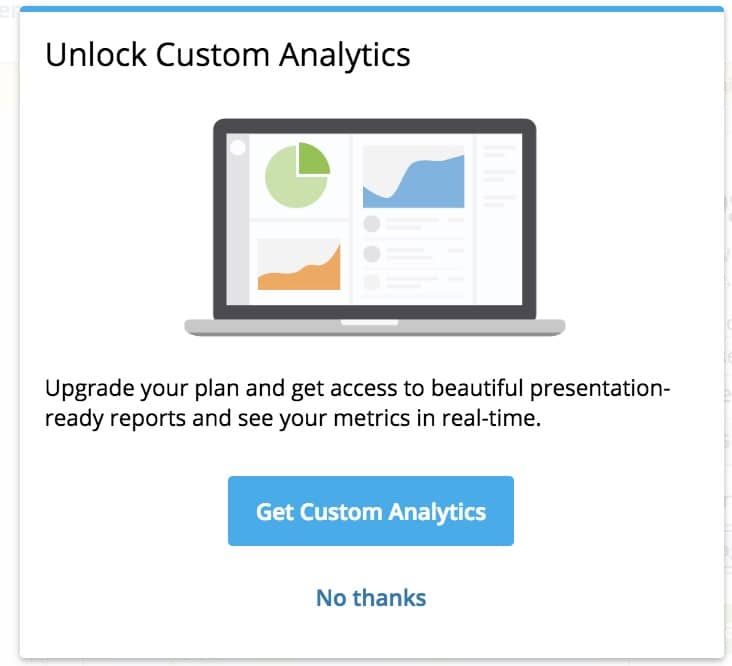Click the faded third list row in the illustration
The image size is (732, 666).
(x=414, y=282)
